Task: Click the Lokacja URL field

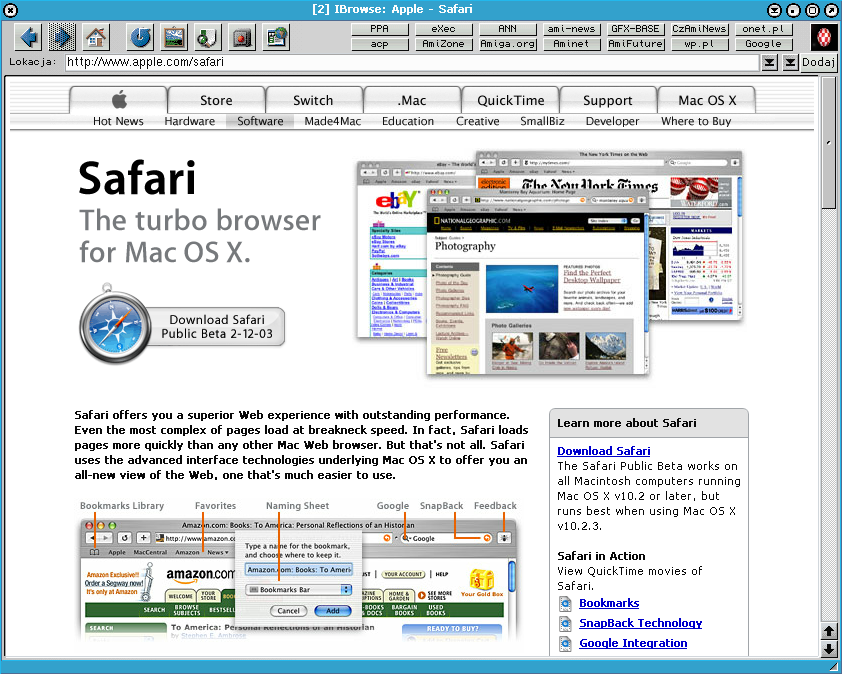Action: [412, 62]
